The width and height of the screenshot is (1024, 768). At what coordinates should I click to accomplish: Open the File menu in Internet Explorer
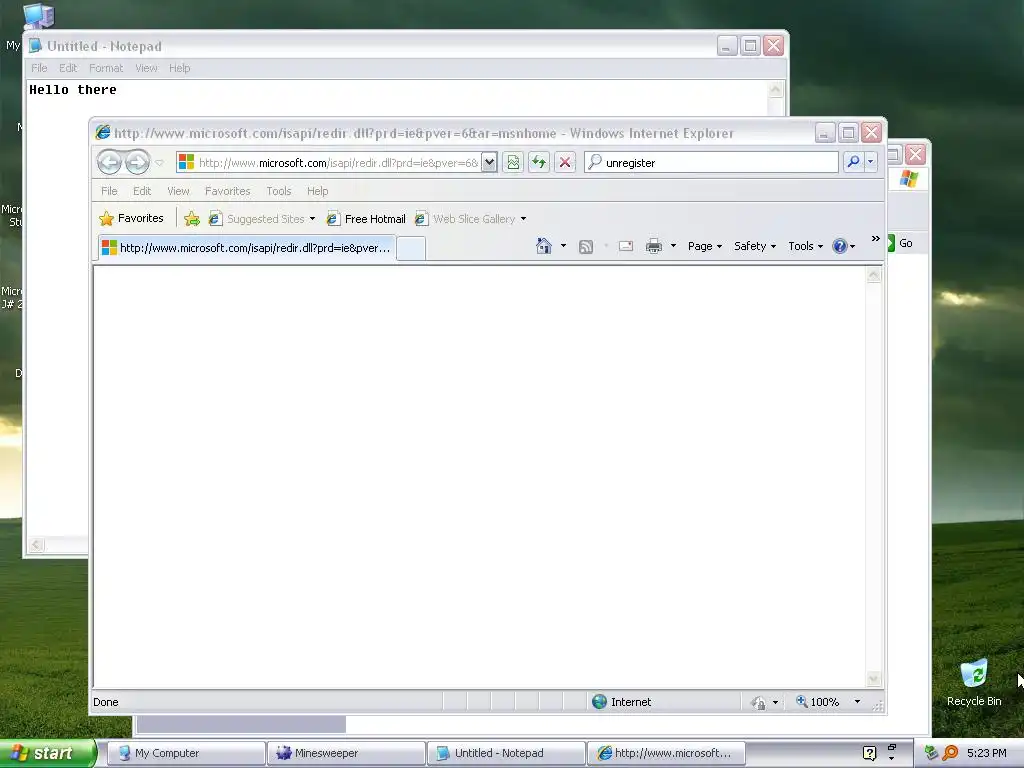coord(109,191)
